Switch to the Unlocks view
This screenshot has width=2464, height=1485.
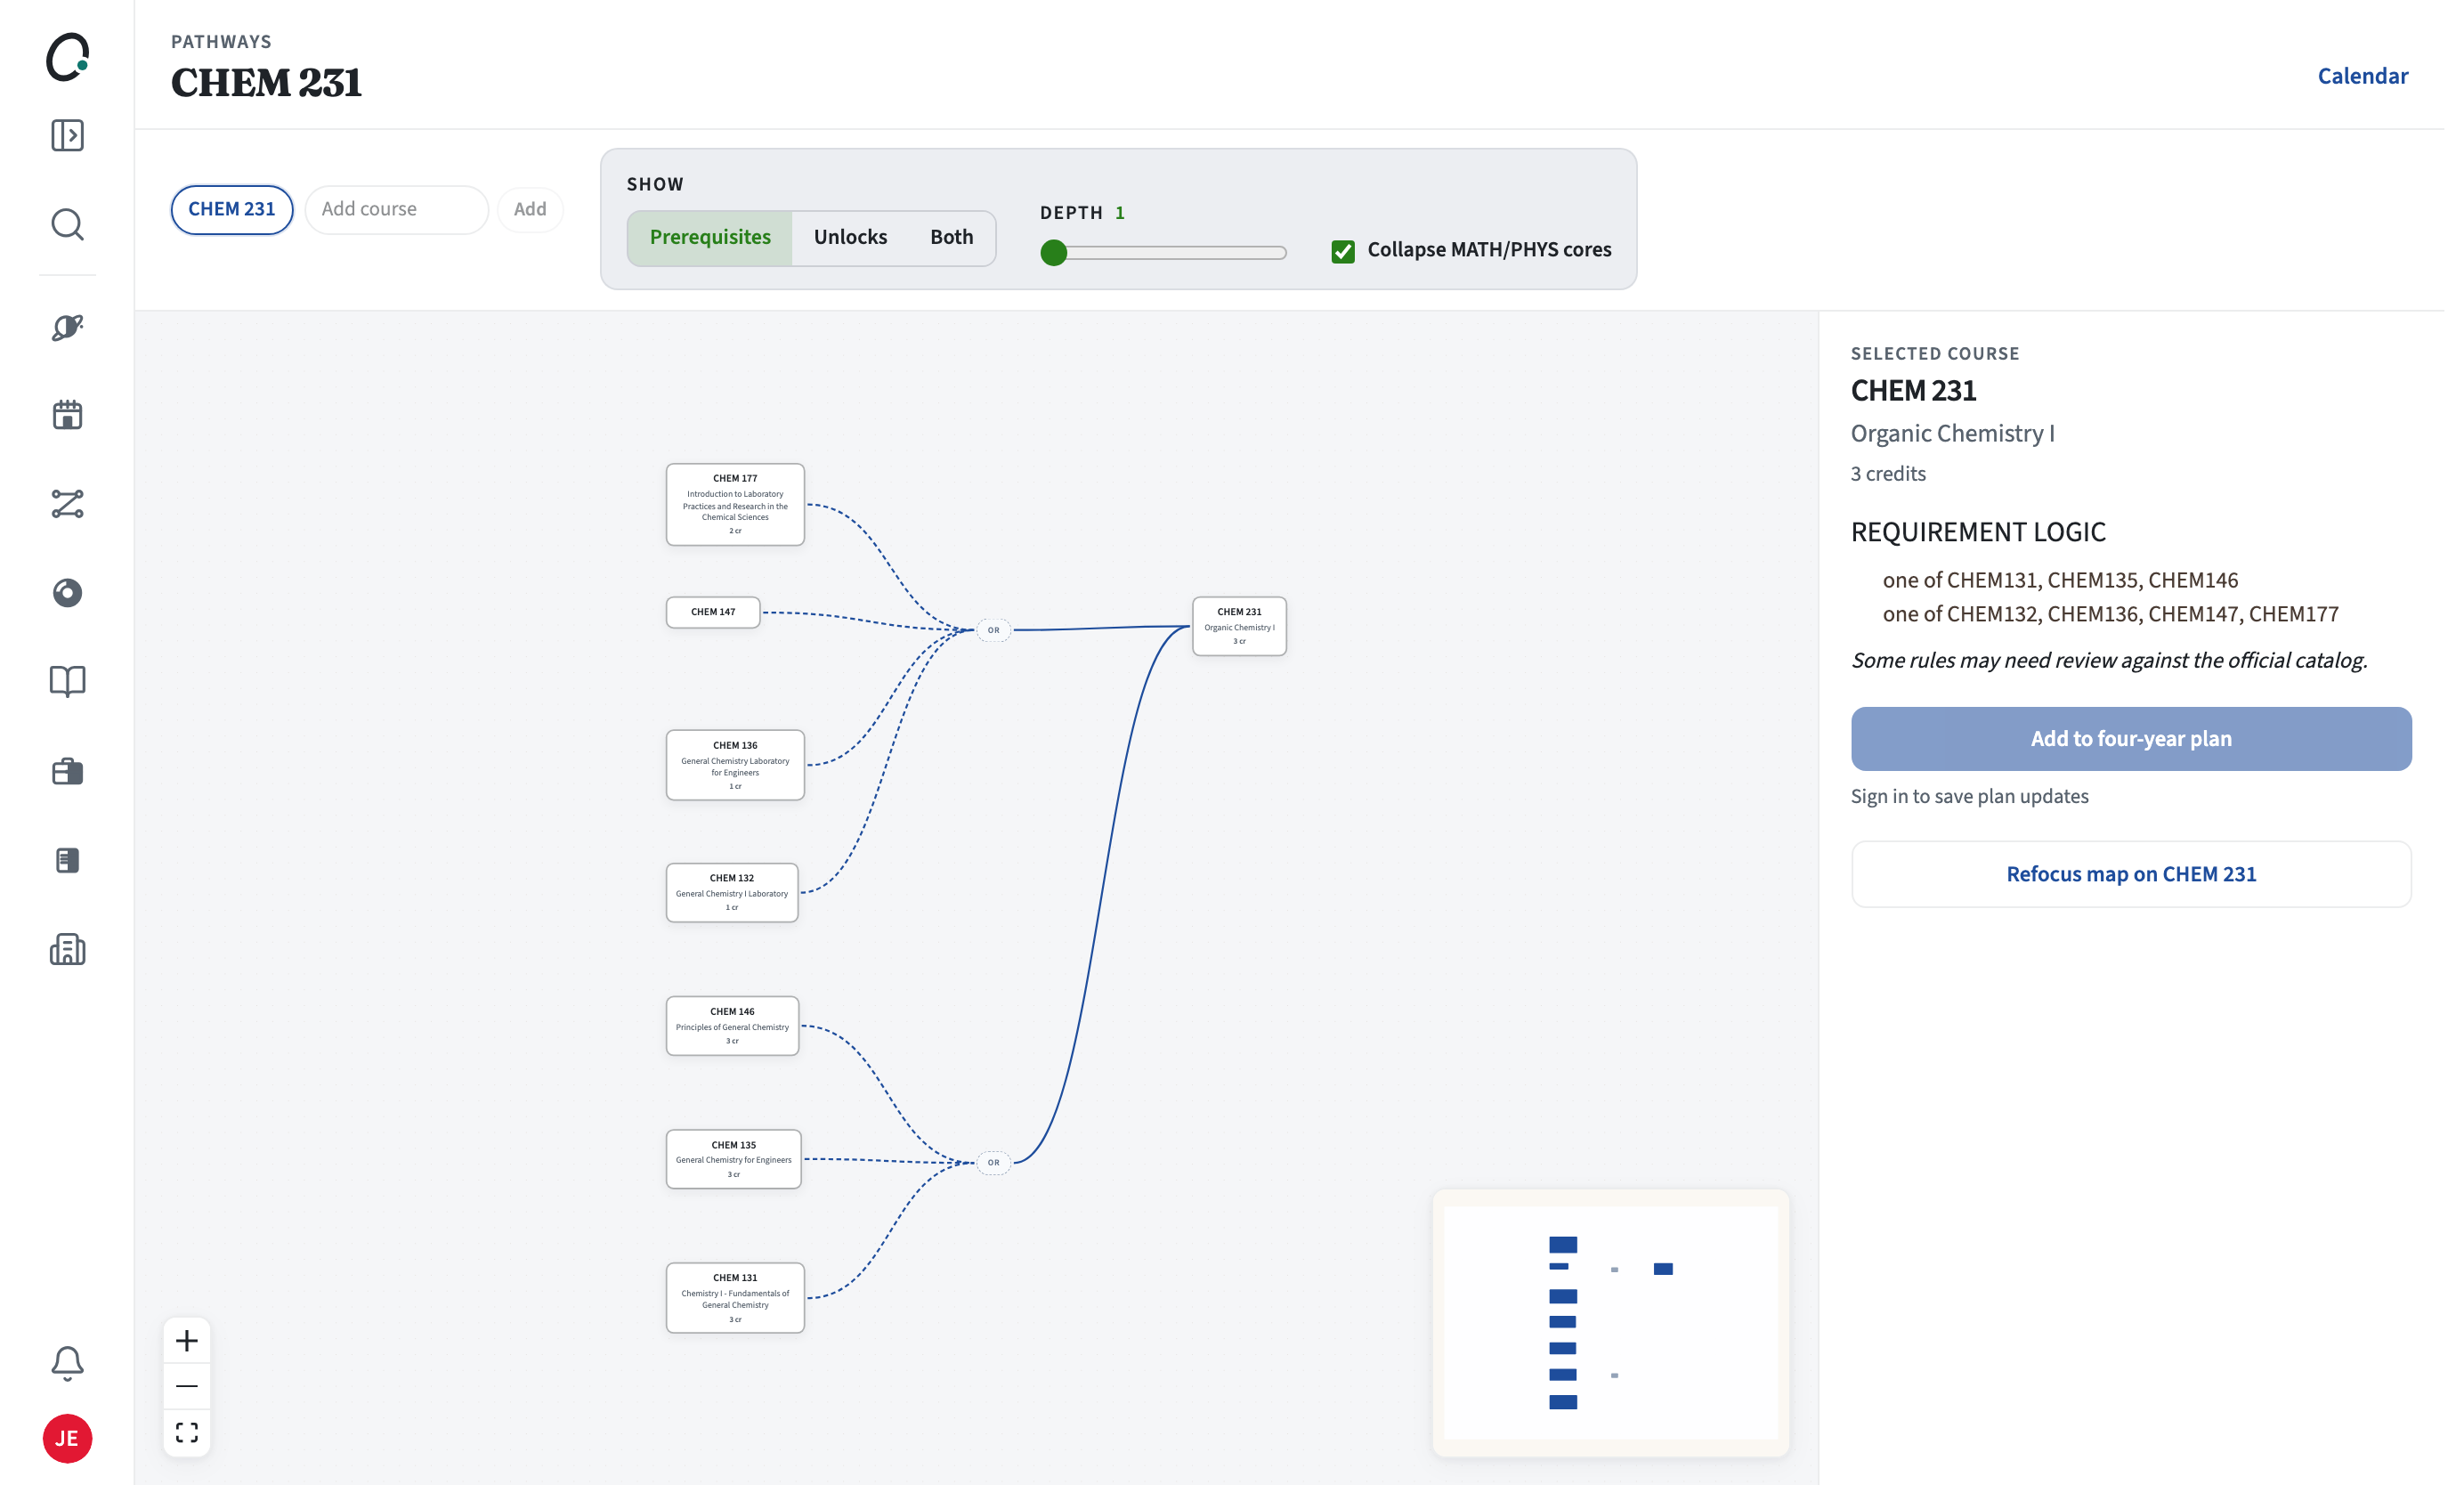[850, 238]
